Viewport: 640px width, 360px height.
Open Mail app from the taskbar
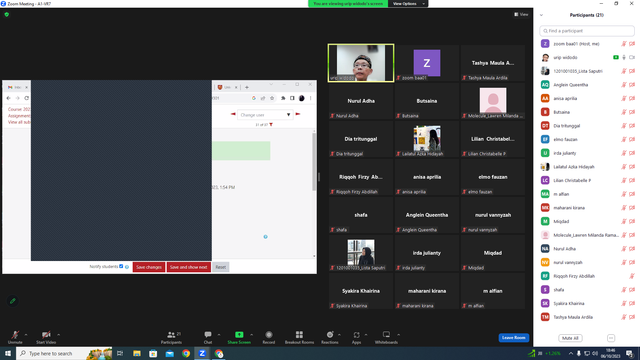169,353
